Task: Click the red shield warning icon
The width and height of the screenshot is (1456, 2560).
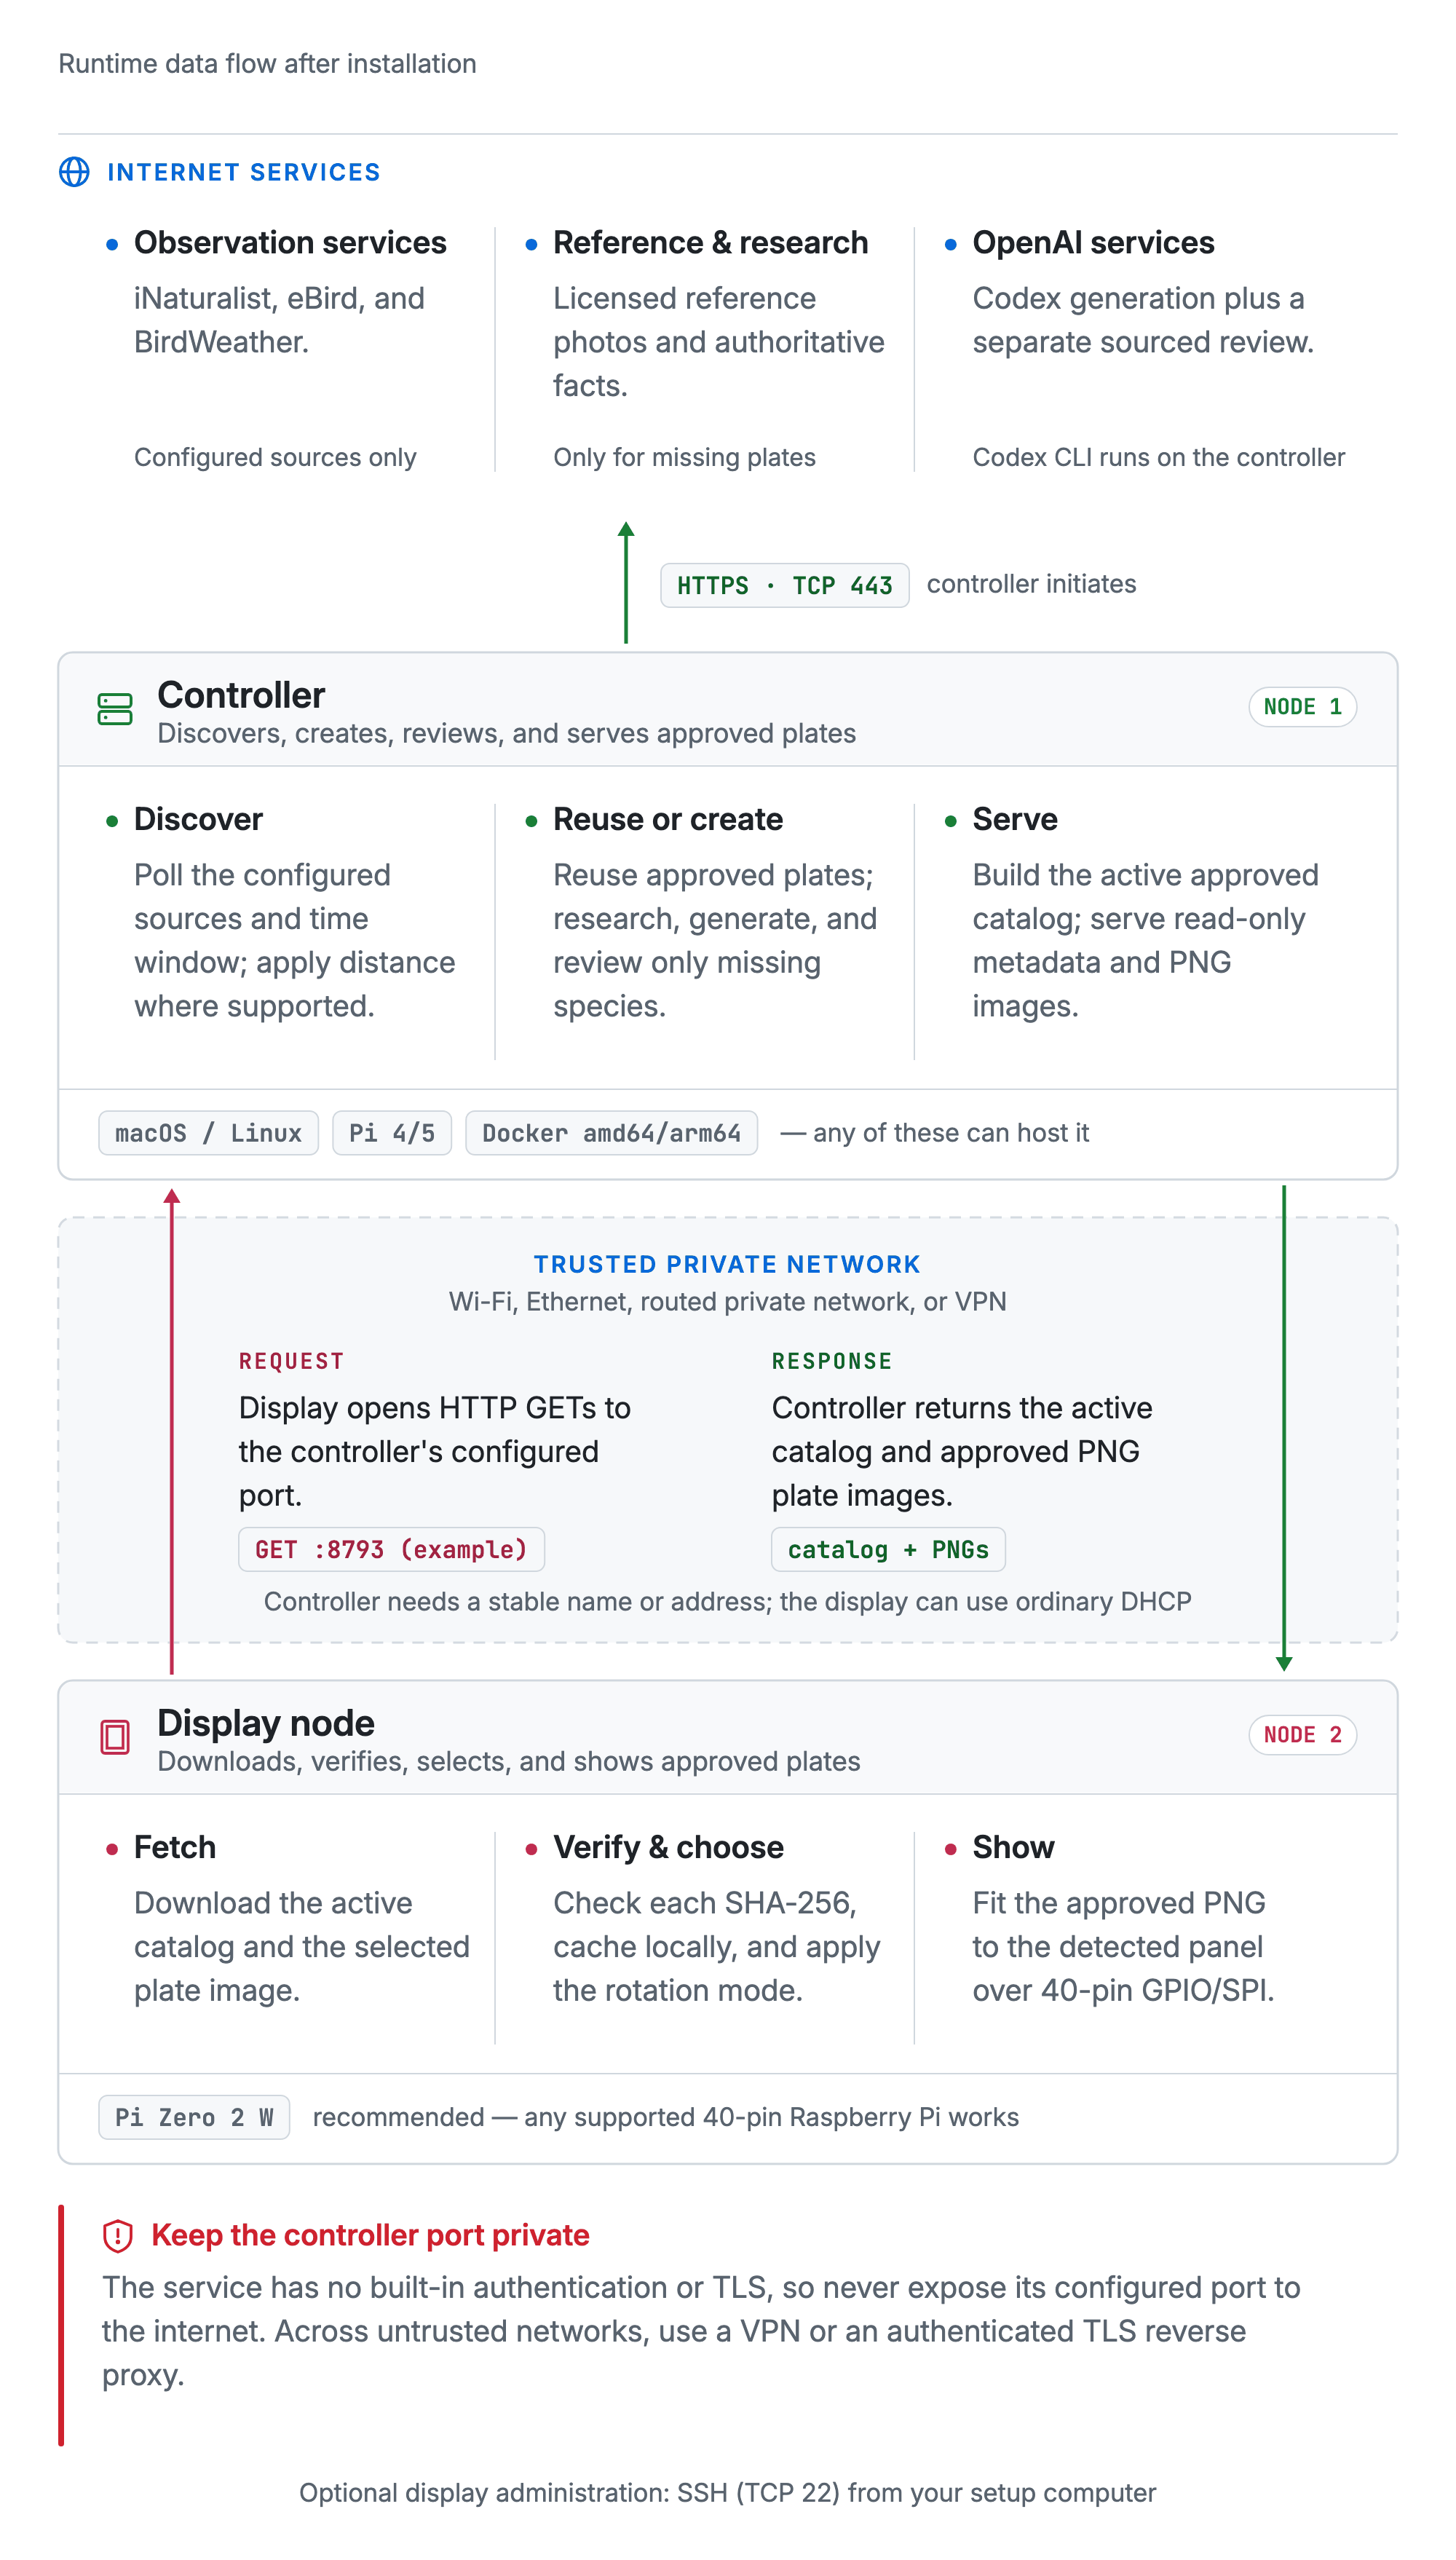Action: [118, 2235]
